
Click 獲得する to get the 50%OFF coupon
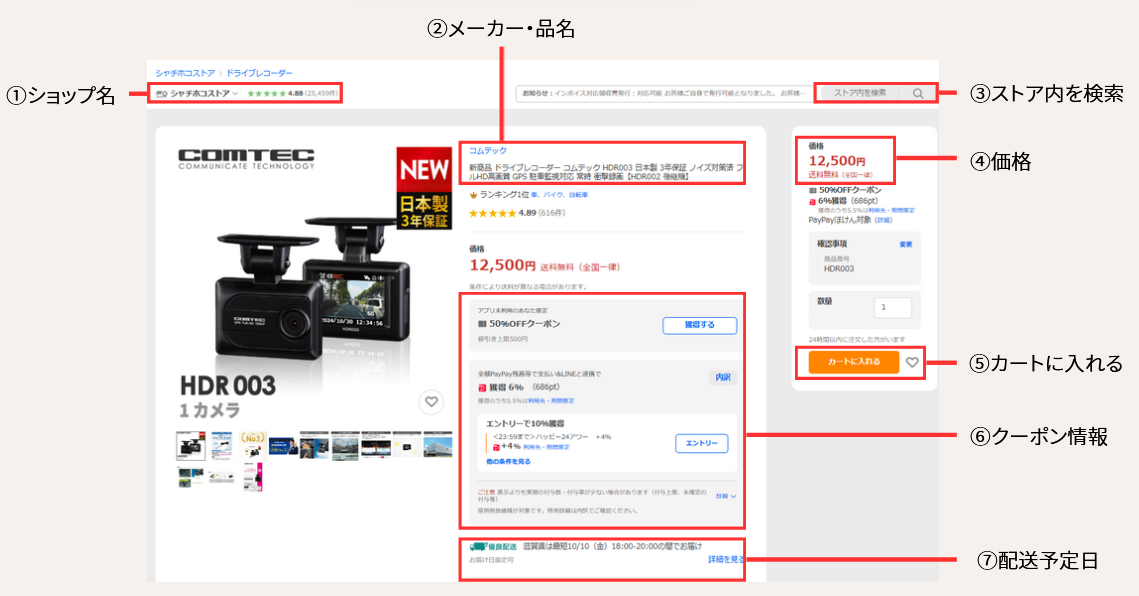[699, 326]
